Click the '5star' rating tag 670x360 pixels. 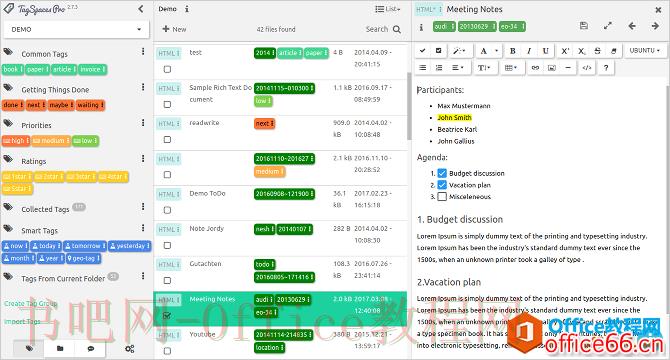17,188
